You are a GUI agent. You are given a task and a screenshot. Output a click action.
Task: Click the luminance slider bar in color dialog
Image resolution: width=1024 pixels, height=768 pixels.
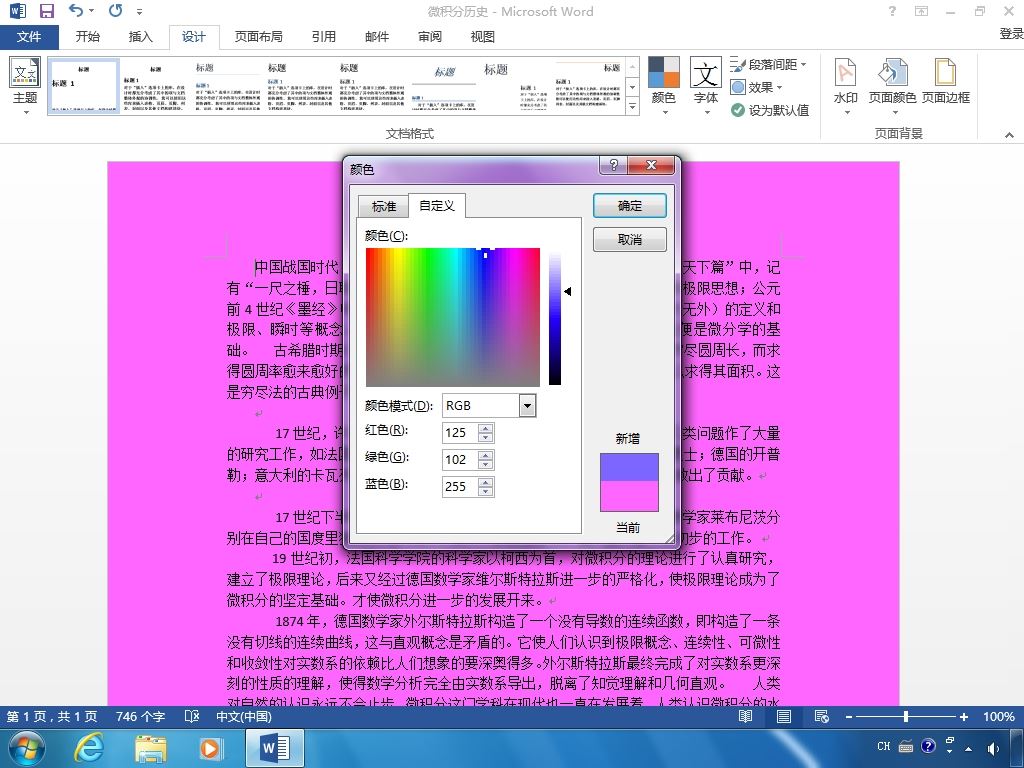[554, 317]
